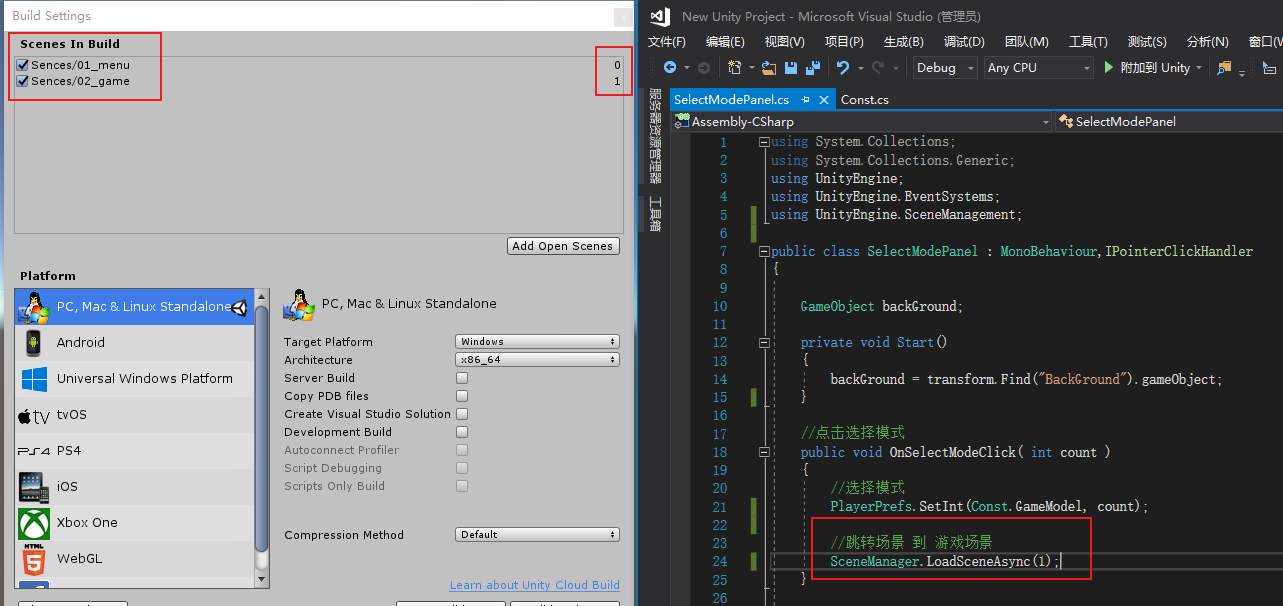Enable the Development Build checkbox

tap(462, 432)
